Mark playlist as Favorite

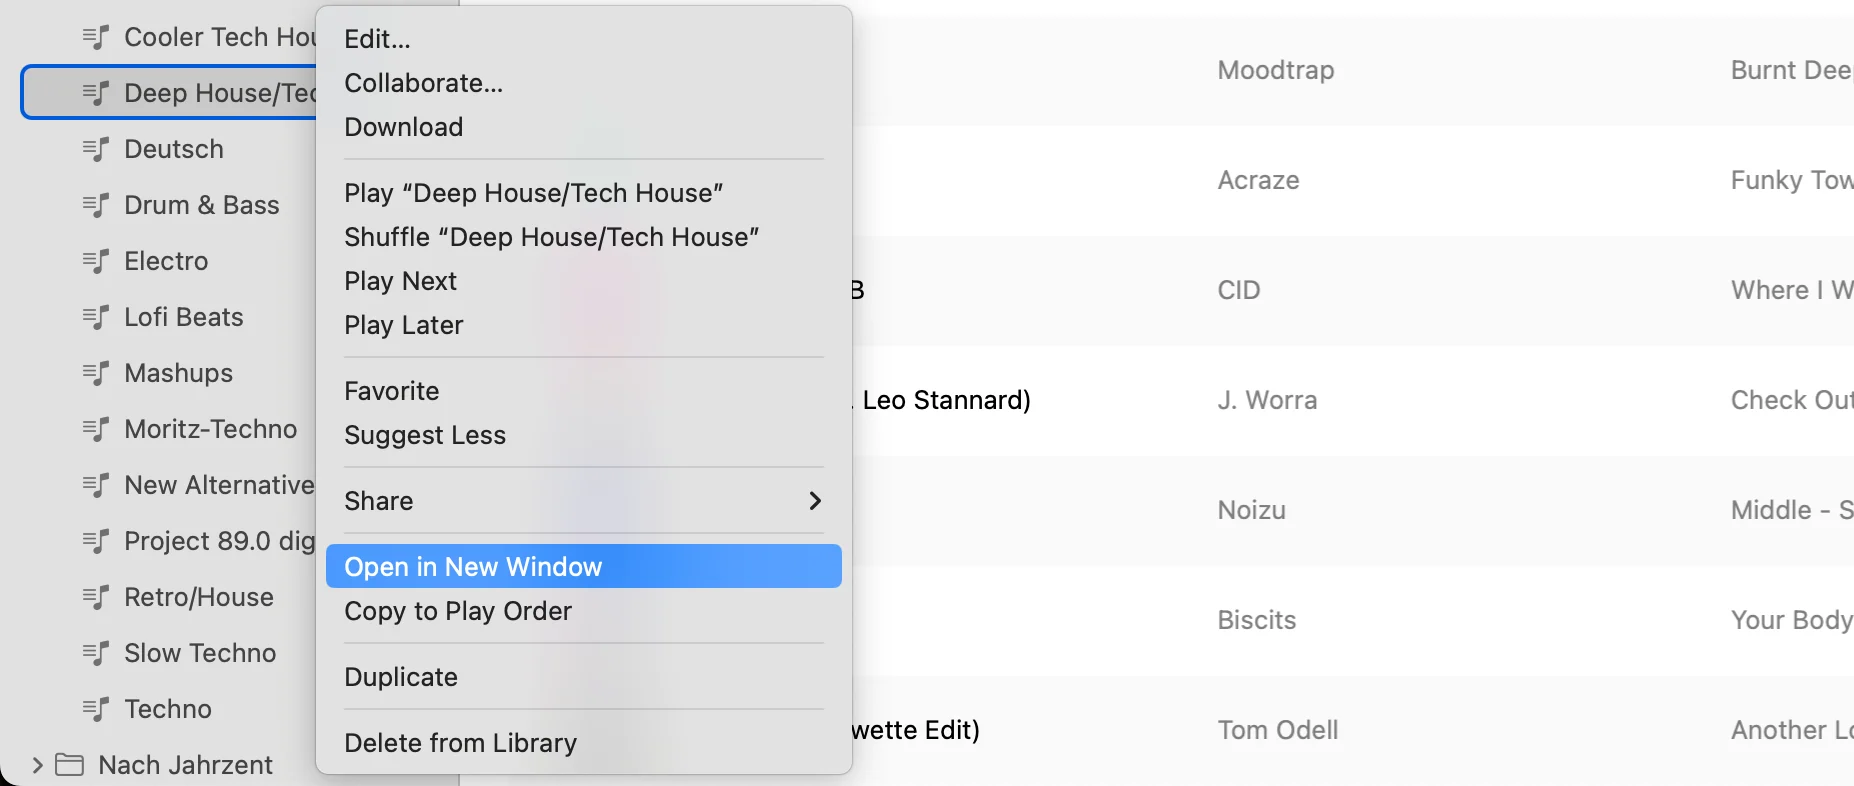[x=391, y=391]
